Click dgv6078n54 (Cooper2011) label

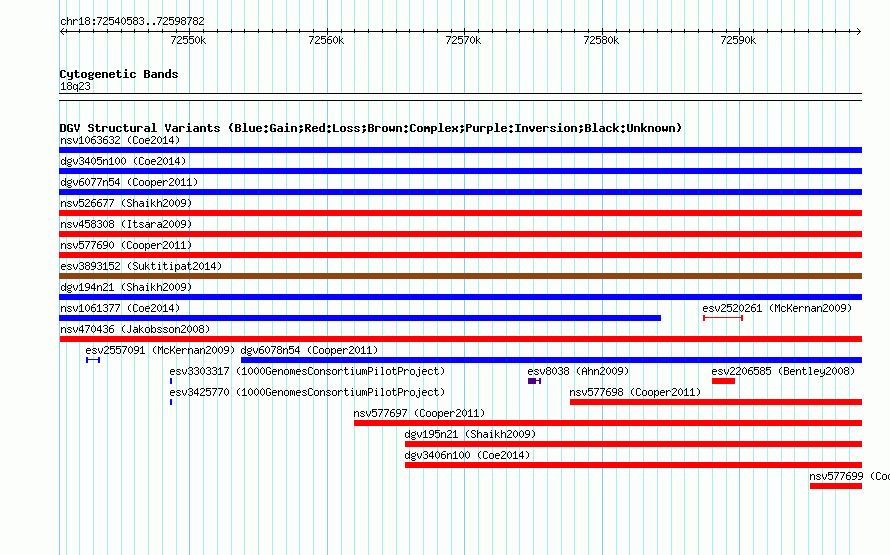pos(309,350)
